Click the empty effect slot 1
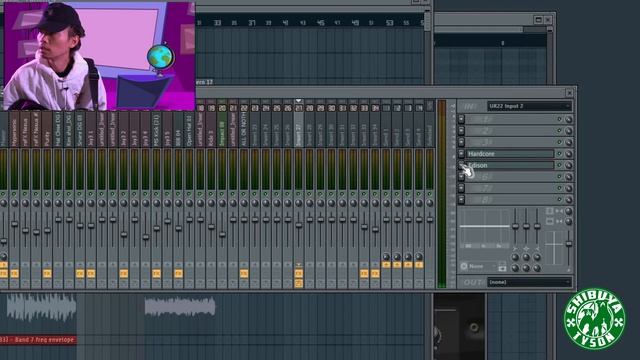Screen dimensions: 640x360 [x=510, y=119]
